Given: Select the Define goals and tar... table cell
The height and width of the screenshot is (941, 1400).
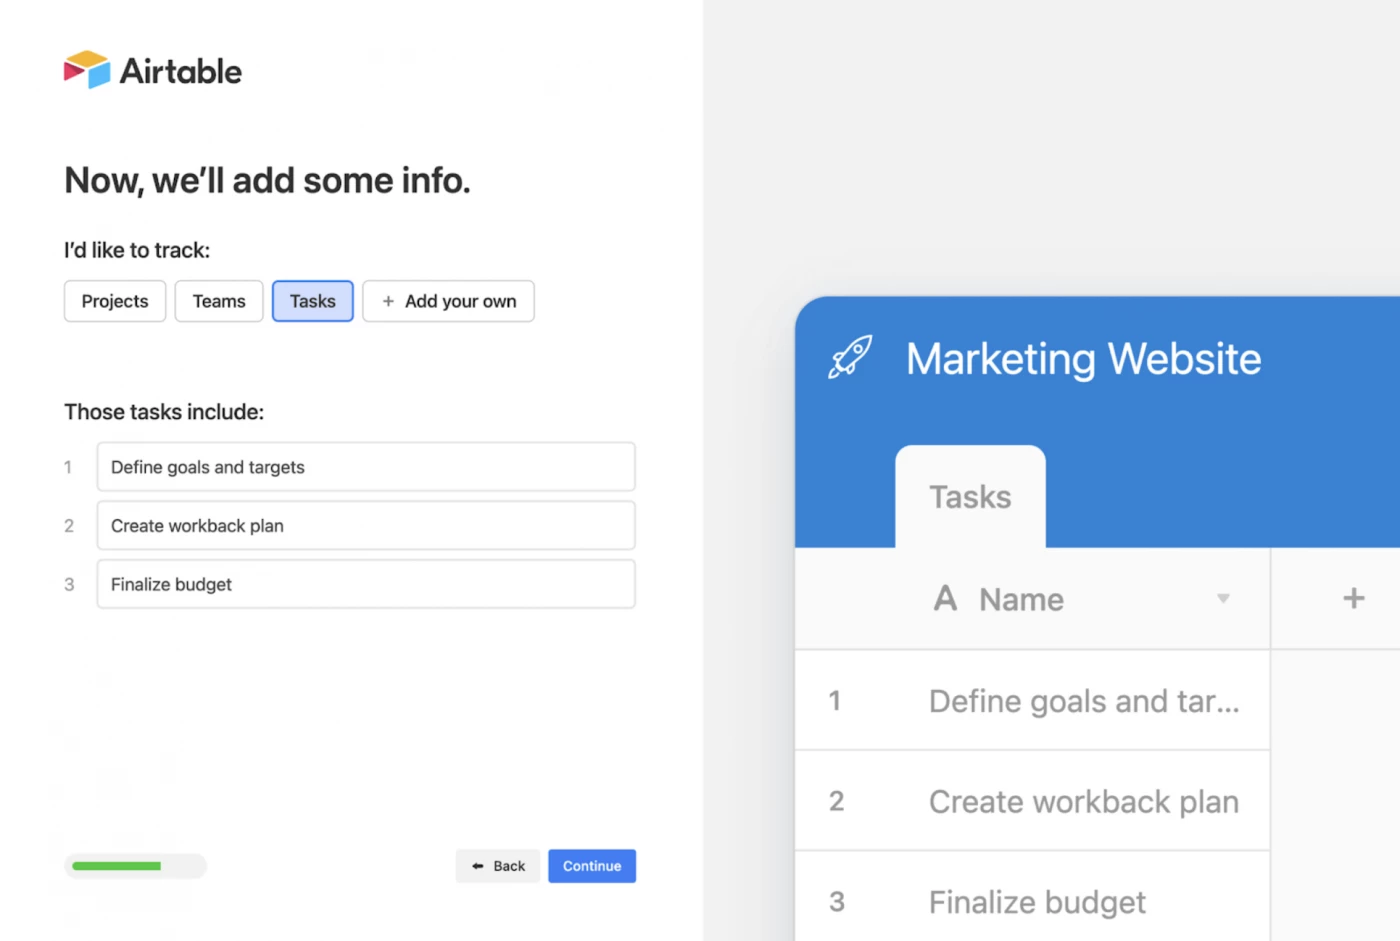Looking at the screenshot, I should tap(1084, 701).
